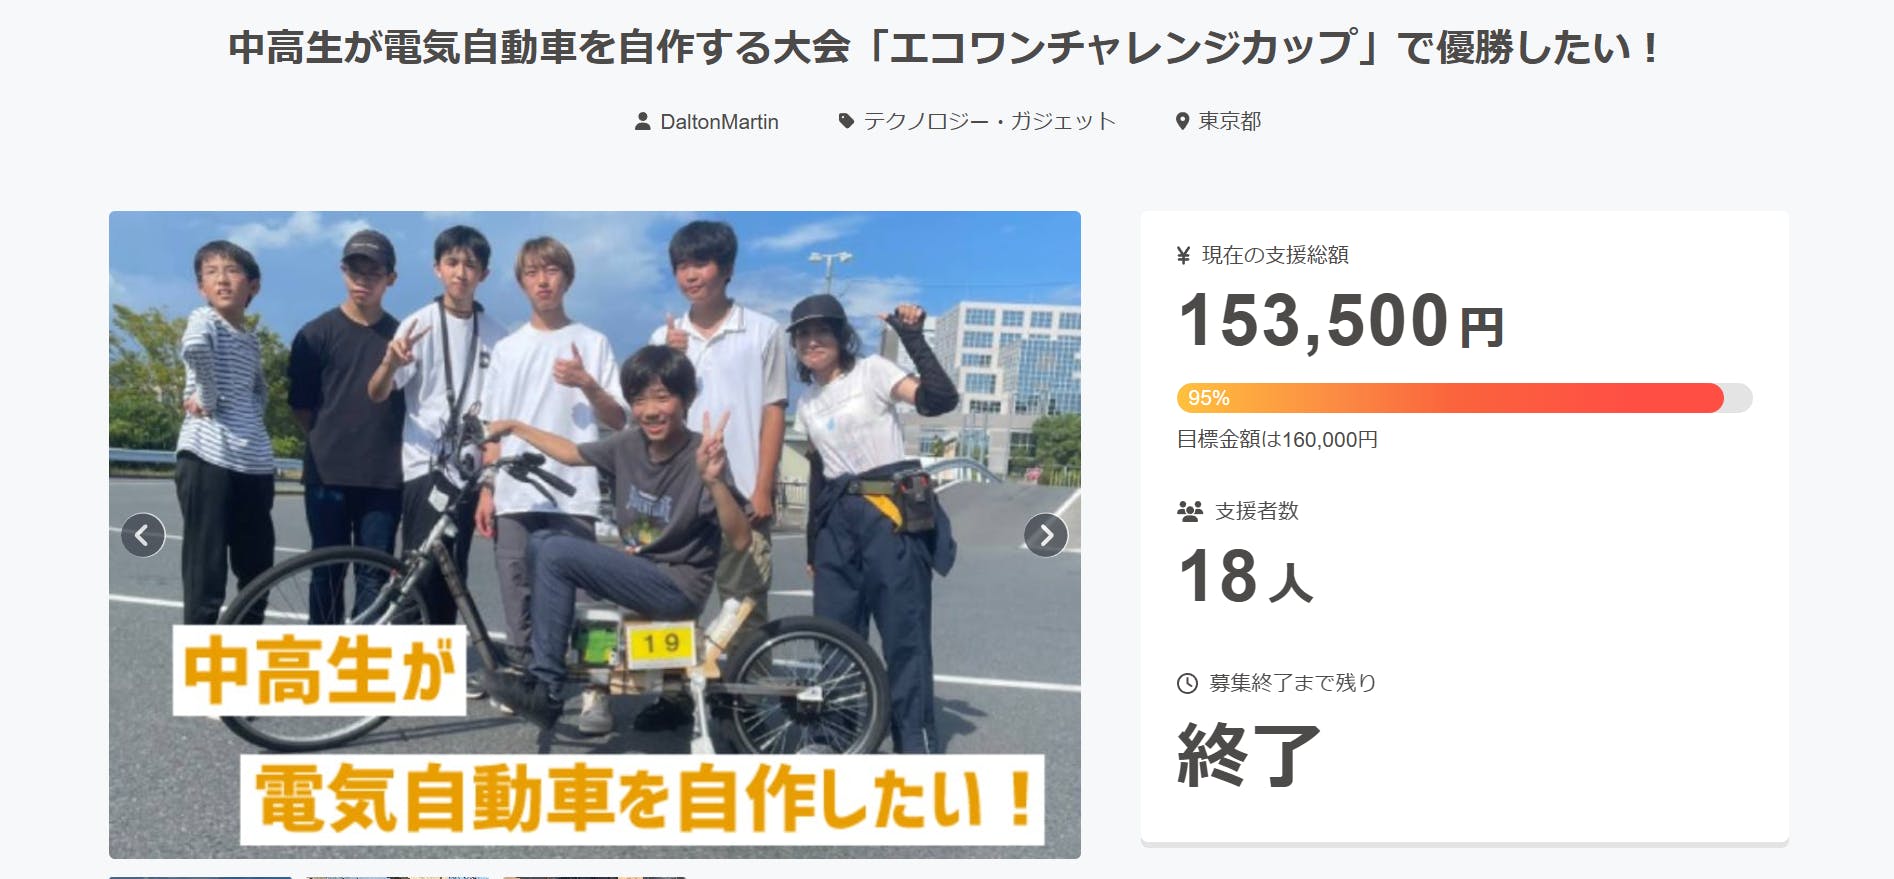Click the next image arrow on carousel
The image size is (1894, 879).
[x=1046, y=535]
